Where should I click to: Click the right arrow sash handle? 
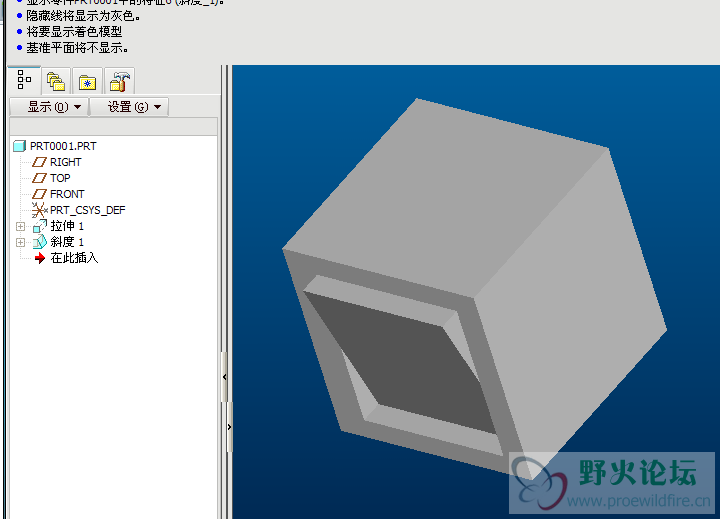point(230,427)
